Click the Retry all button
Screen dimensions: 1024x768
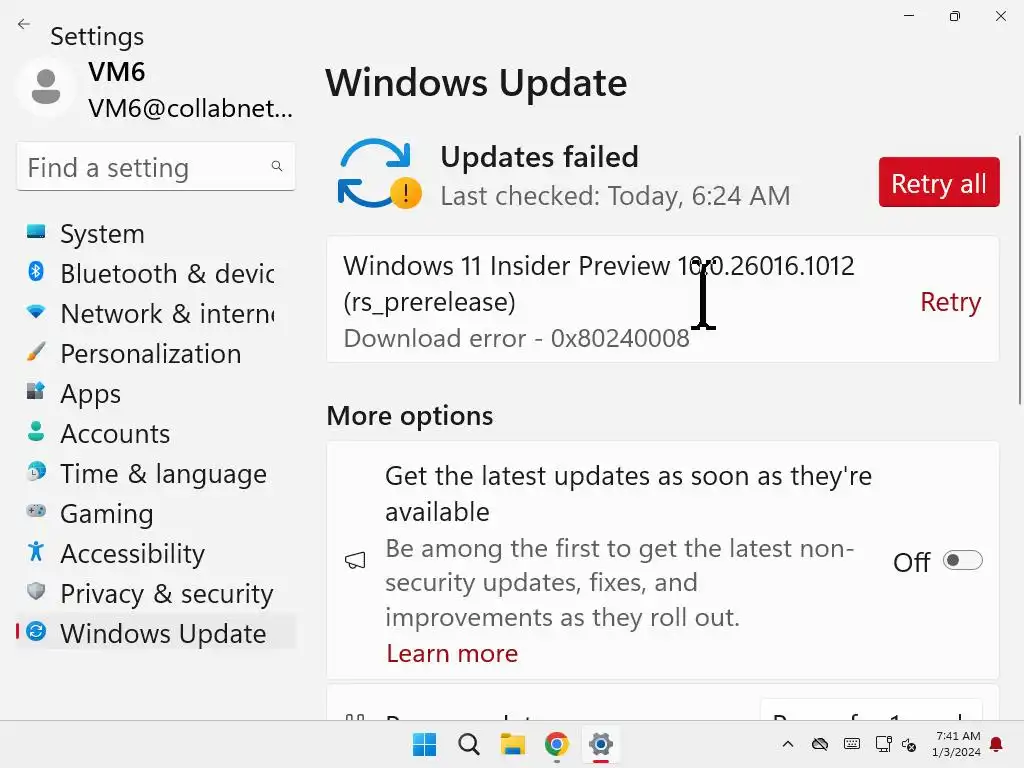pyautogui.click(x=938, y=182)
